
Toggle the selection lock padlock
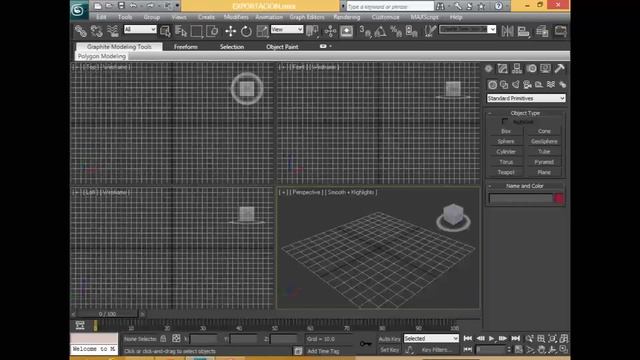point(163,339)
